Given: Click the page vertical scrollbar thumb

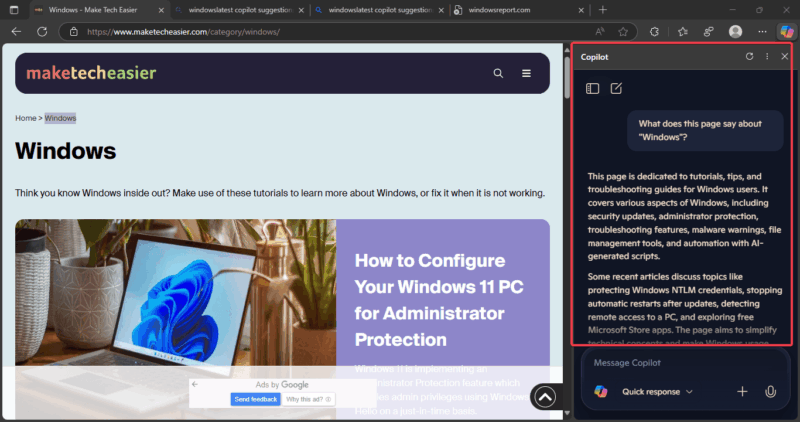Looking at the screenshot, I should point(567,77).
